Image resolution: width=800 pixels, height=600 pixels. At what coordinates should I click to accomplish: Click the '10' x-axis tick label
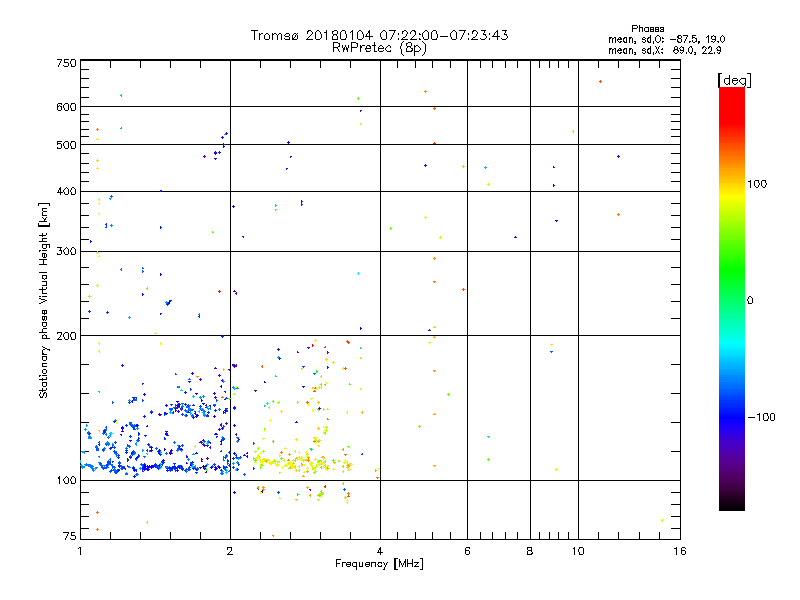(578, 551)
